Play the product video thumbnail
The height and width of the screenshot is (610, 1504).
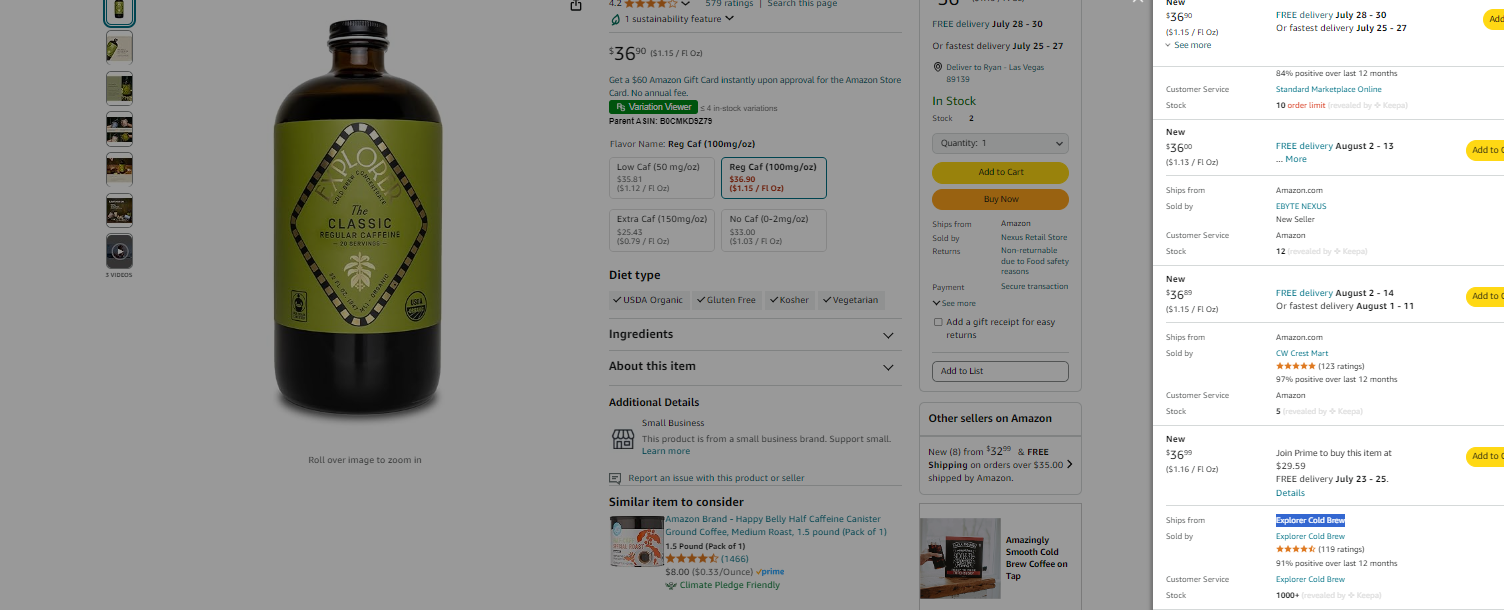[x=119, y=251]
